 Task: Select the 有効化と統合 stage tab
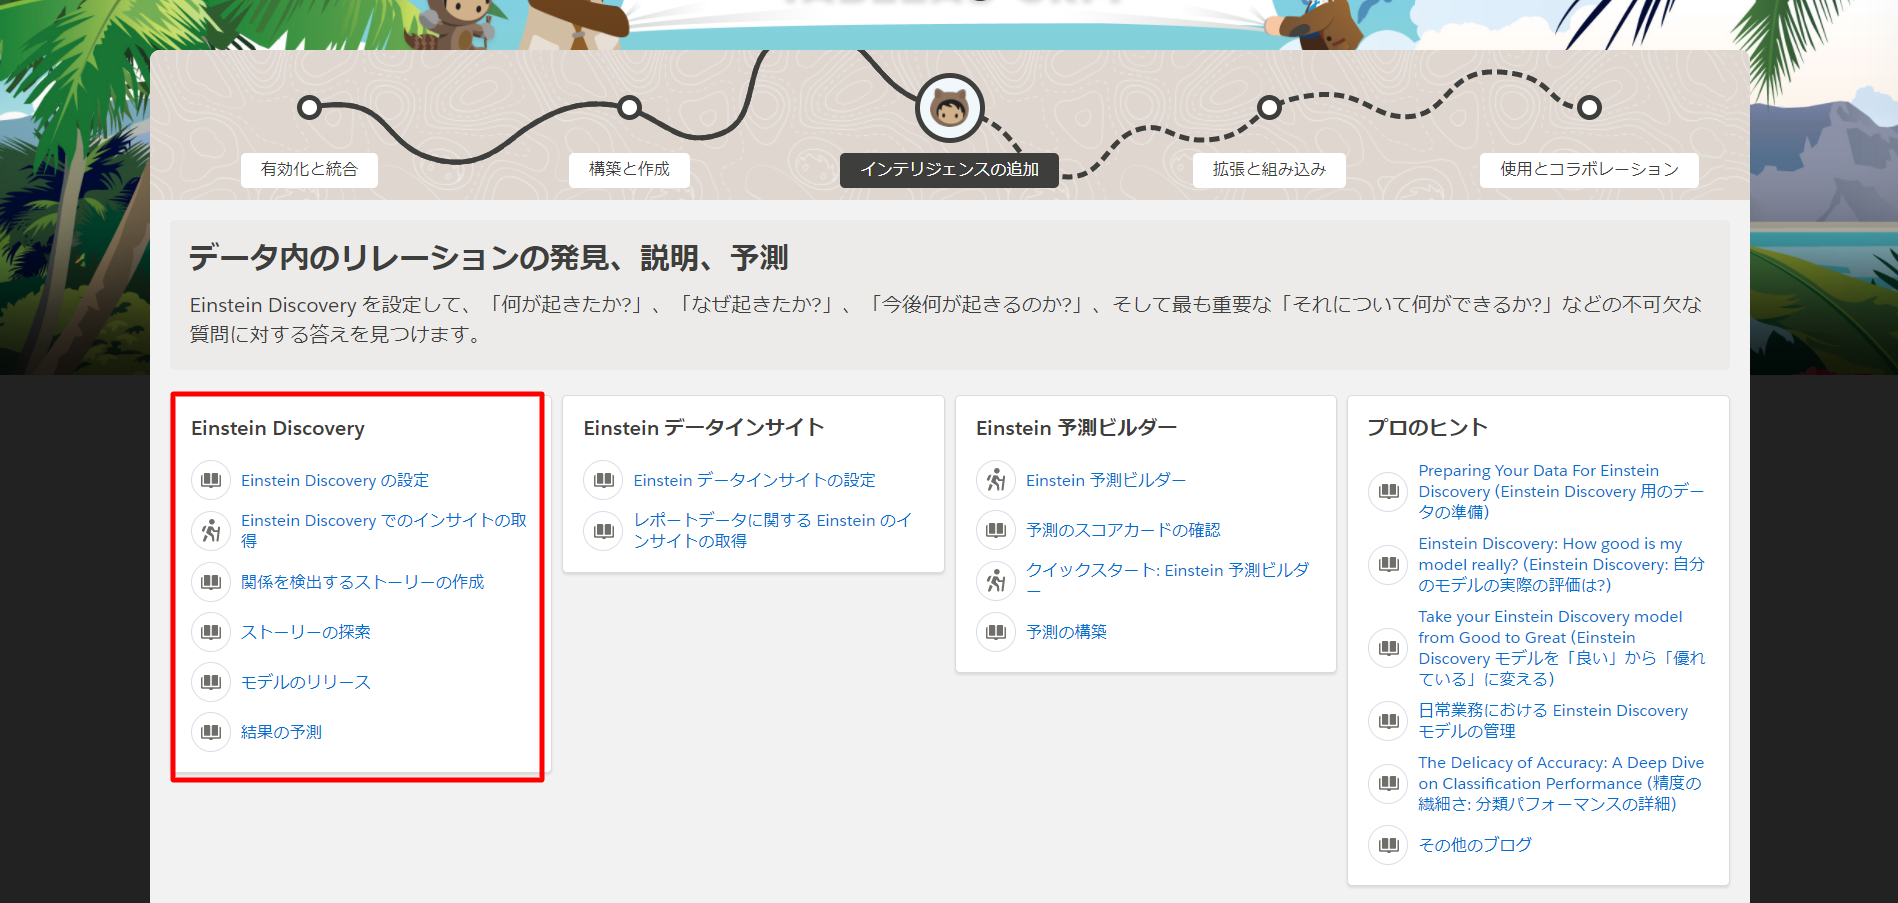tap(309, 169)
